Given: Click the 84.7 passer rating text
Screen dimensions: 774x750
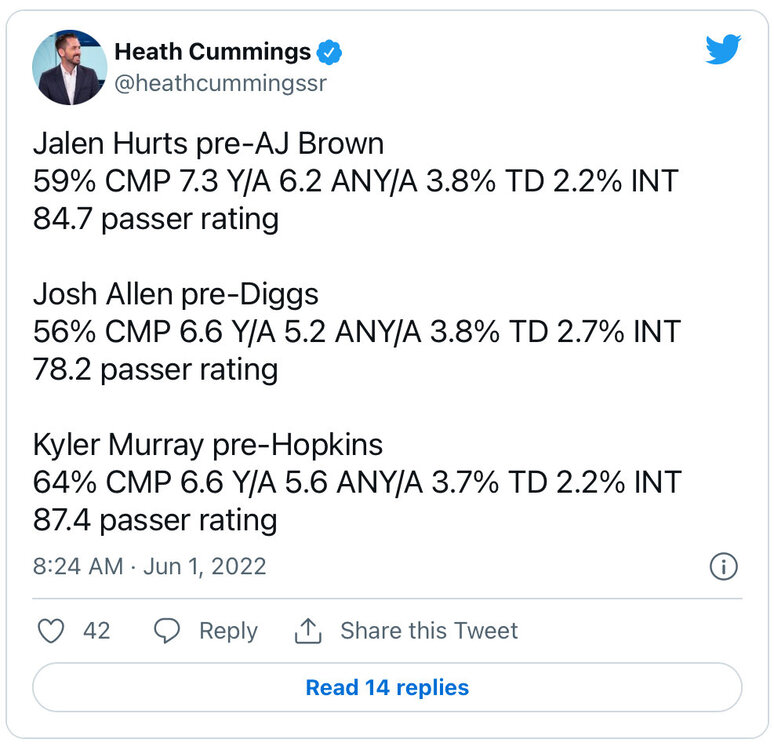Looking at the screenshot, I should pos(156,220).
